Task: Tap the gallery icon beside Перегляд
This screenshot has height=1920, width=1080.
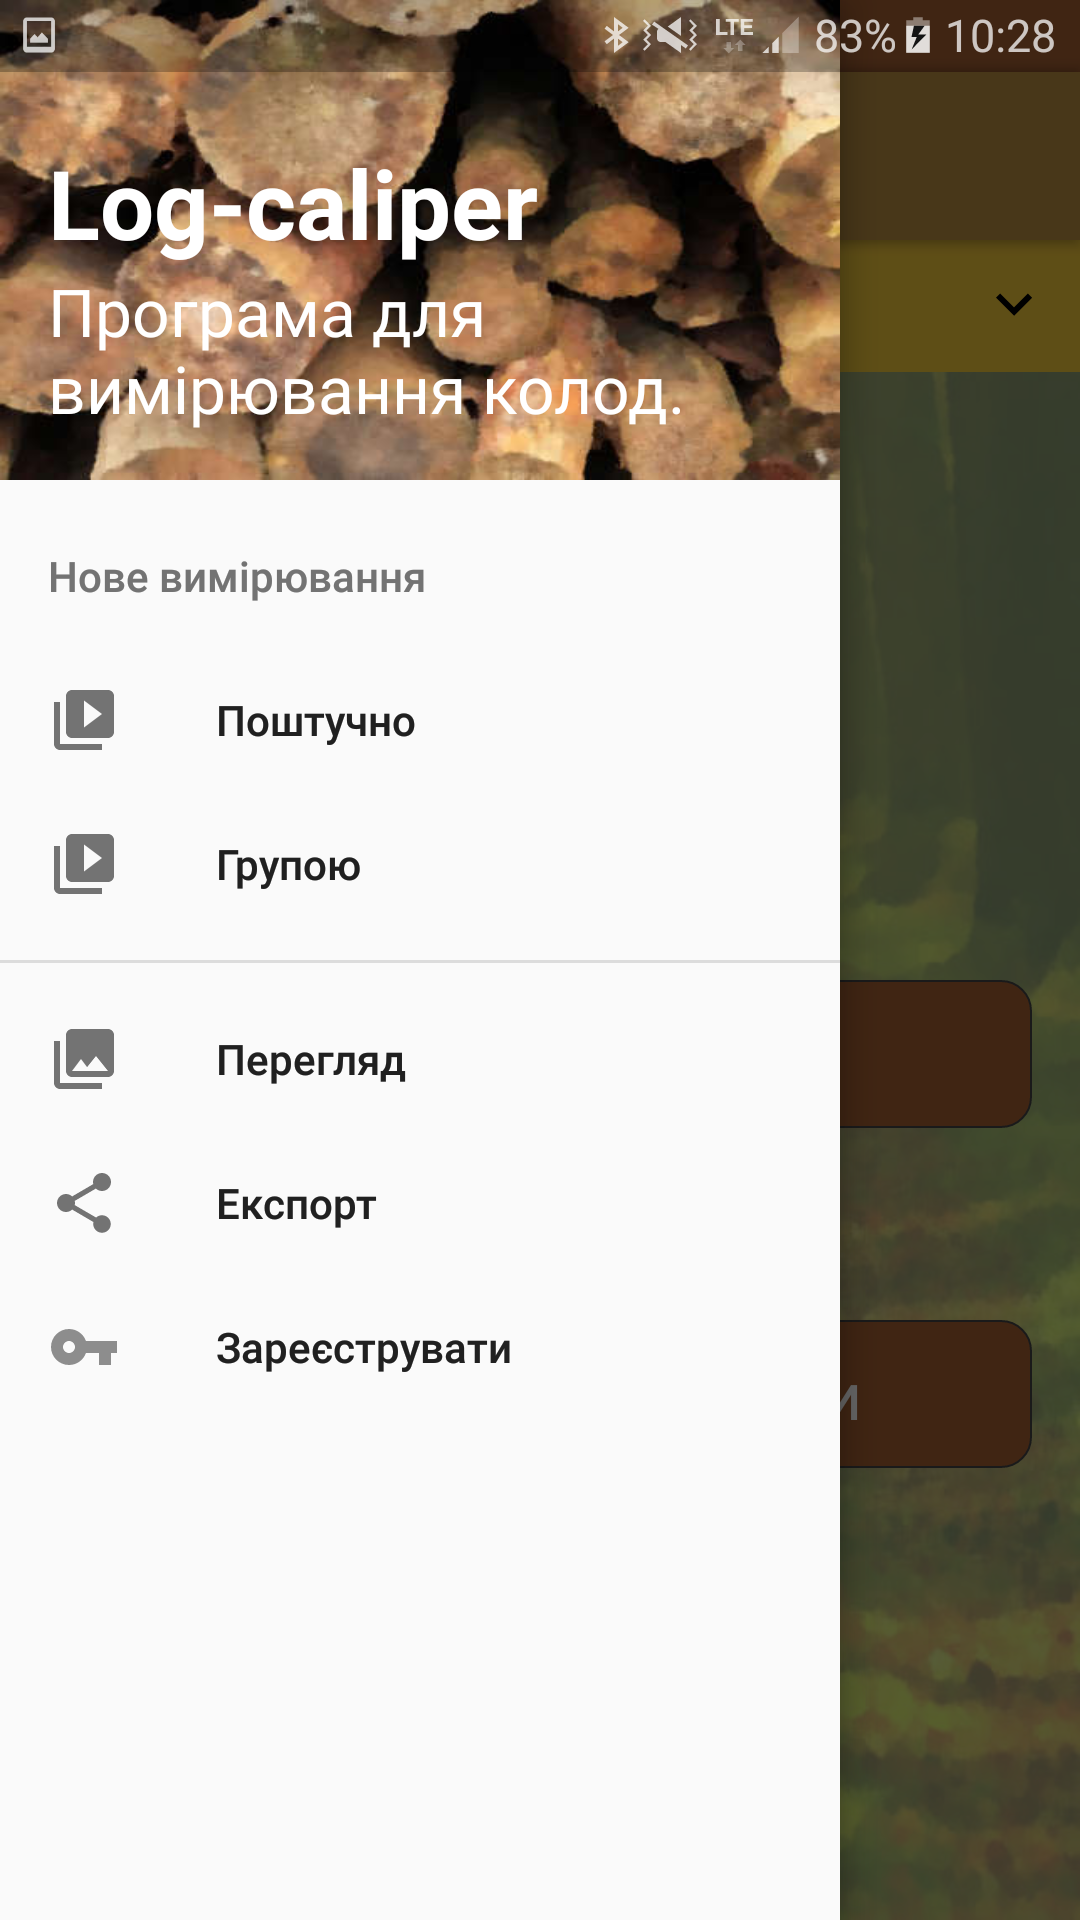Action: [84, 1059]
